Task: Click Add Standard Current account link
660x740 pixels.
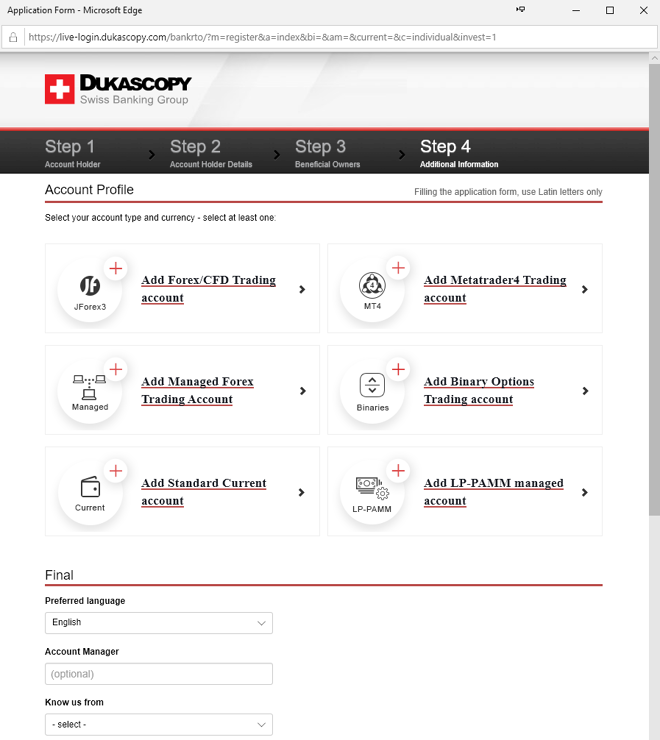Action: 203,491
